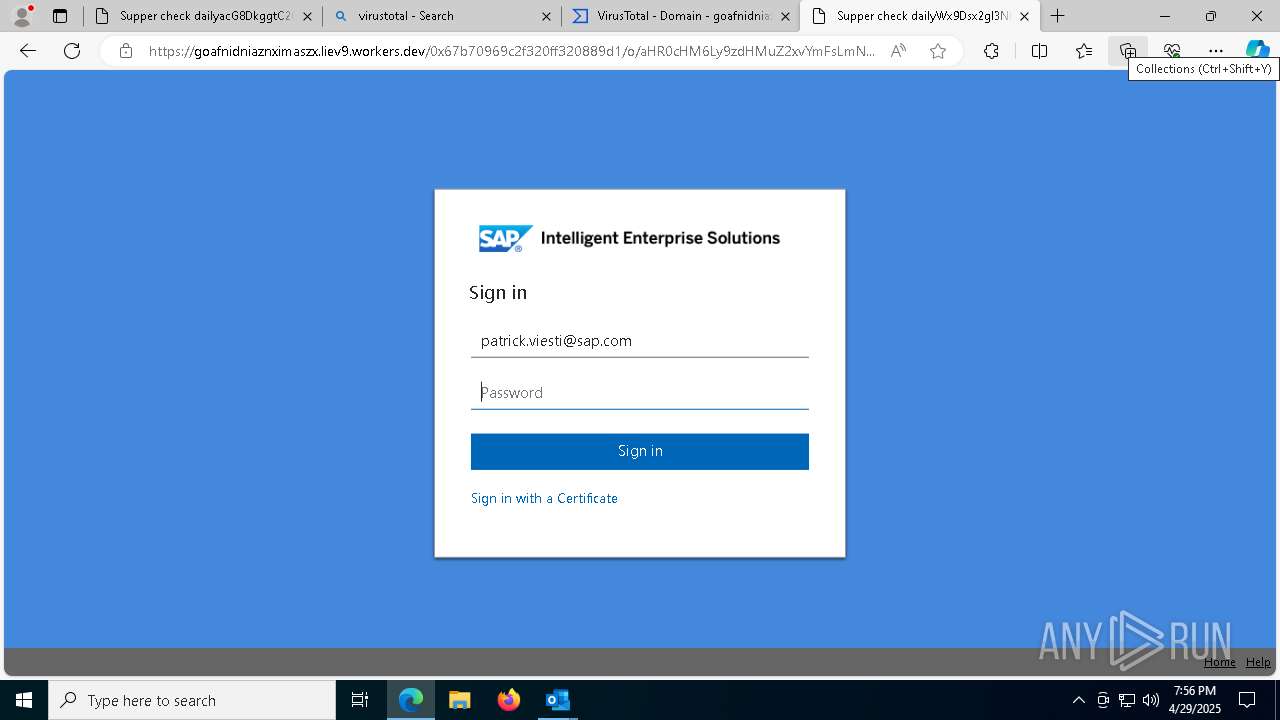Close the first Supper check daily tab
1280x720 pixels.
pos(307,16)
